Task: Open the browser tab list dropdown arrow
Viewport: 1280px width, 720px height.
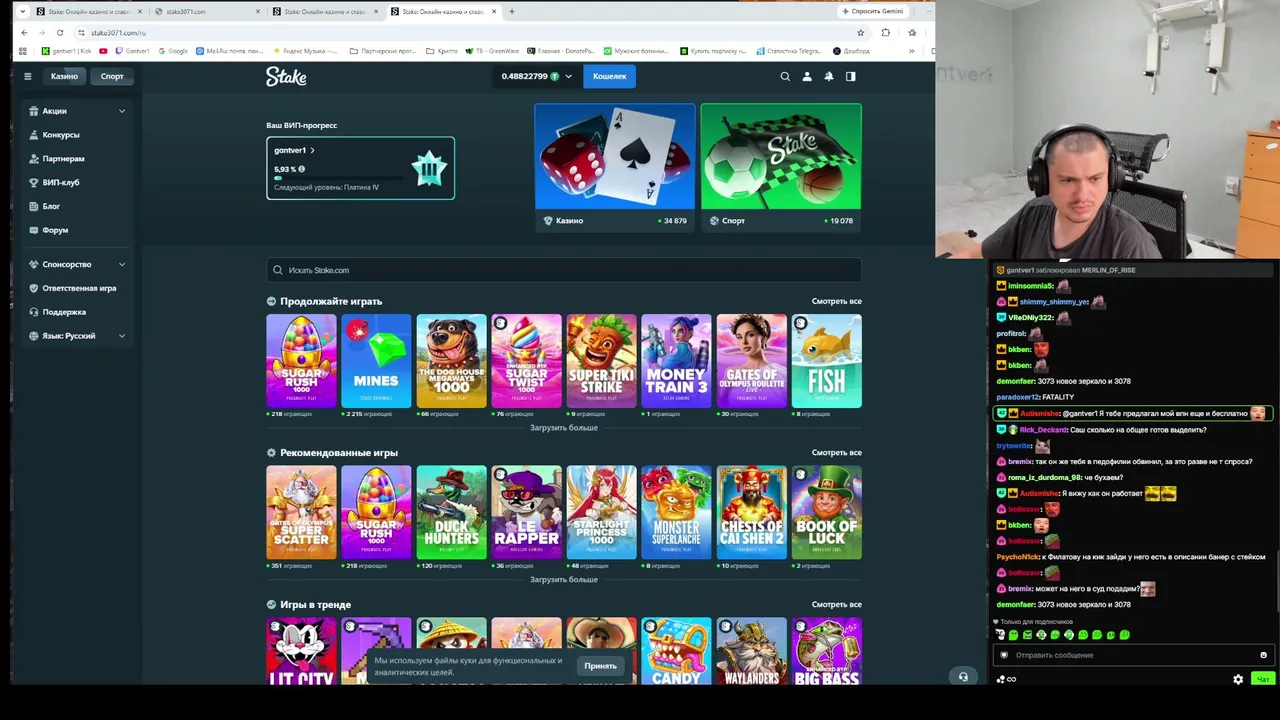Action: [x=23, y=12]
